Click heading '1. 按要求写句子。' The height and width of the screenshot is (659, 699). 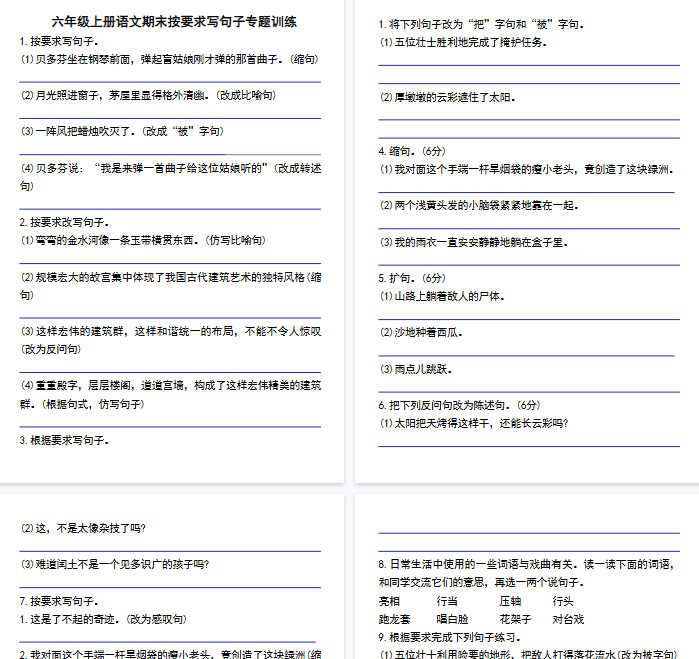(x=59, y=41)
